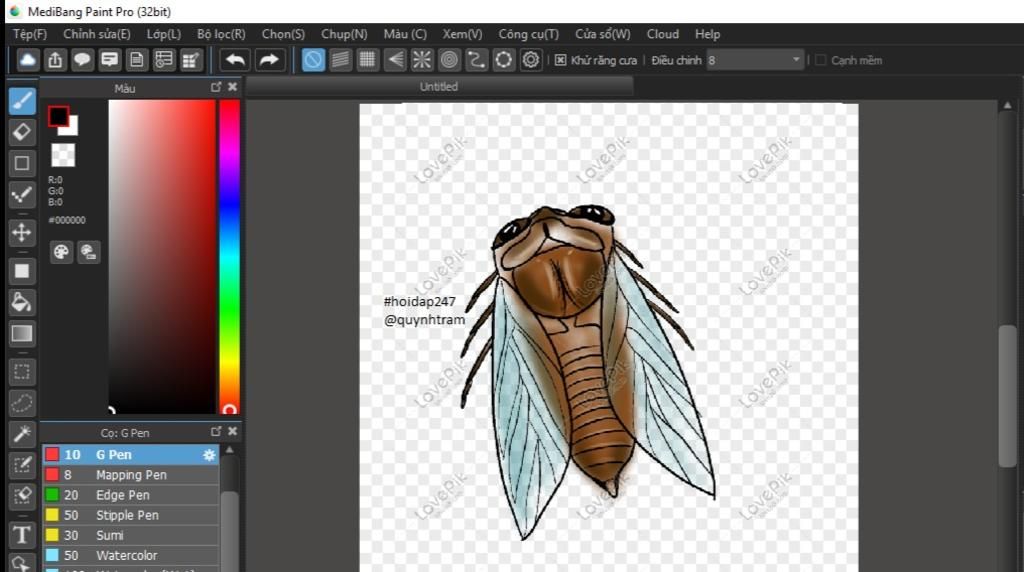Open snap settings gear
Image resolution: width=1024 pixels, height=572 pixels.
(531, 60)
